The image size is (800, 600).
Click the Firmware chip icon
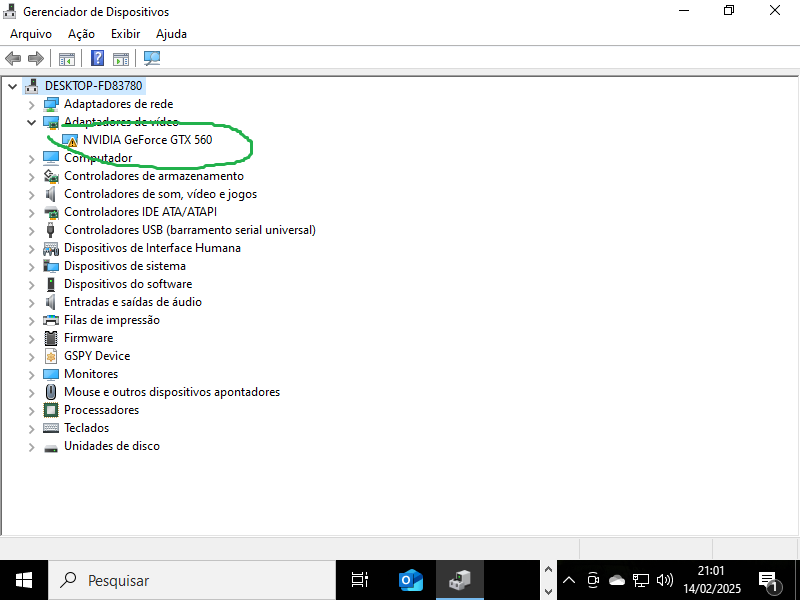(51, 338)
